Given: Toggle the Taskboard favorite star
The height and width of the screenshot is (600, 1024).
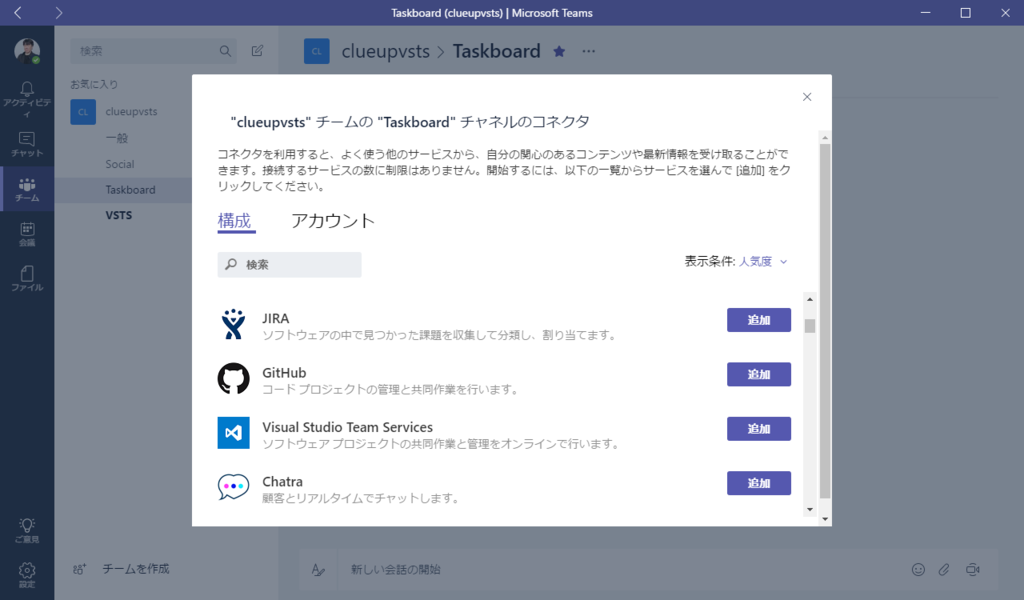Looking at the screenshot, I should pyautogui.click(x=559, y=52).
